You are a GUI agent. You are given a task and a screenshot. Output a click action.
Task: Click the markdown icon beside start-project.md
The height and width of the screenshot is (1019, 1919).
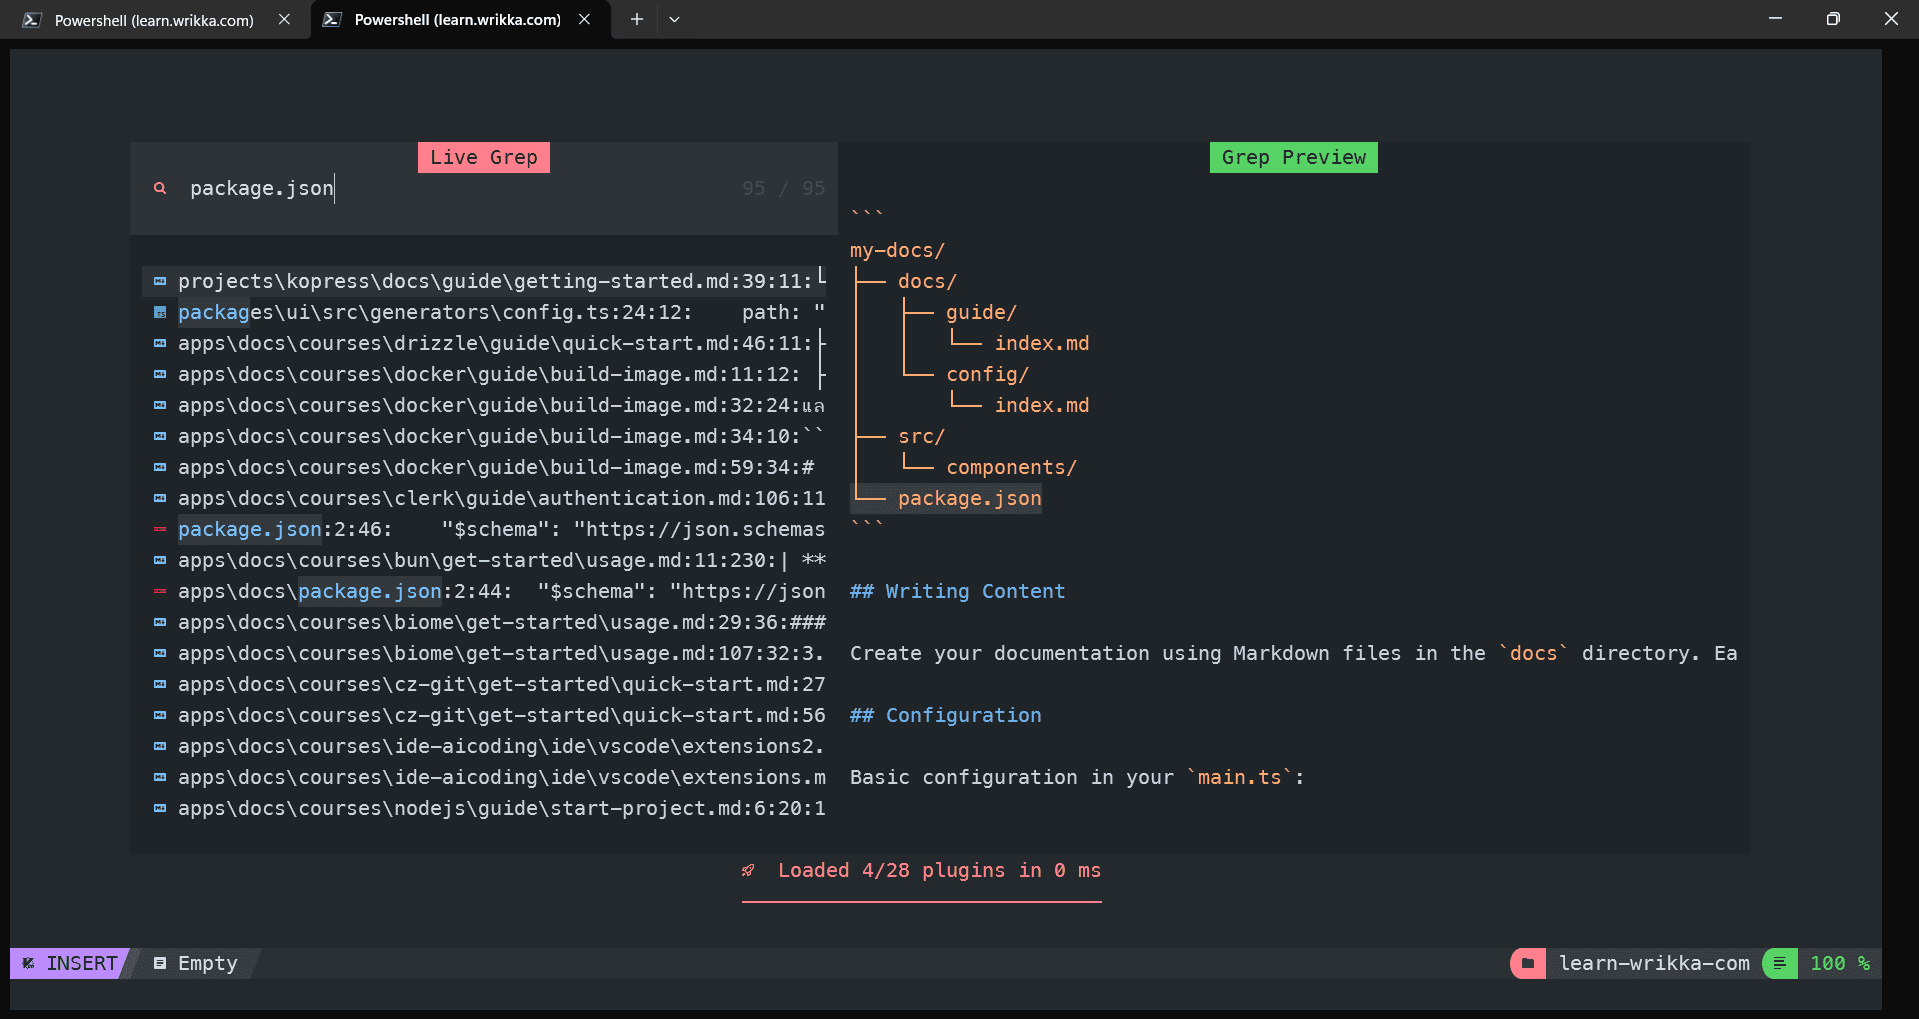[x=160, y=808]
